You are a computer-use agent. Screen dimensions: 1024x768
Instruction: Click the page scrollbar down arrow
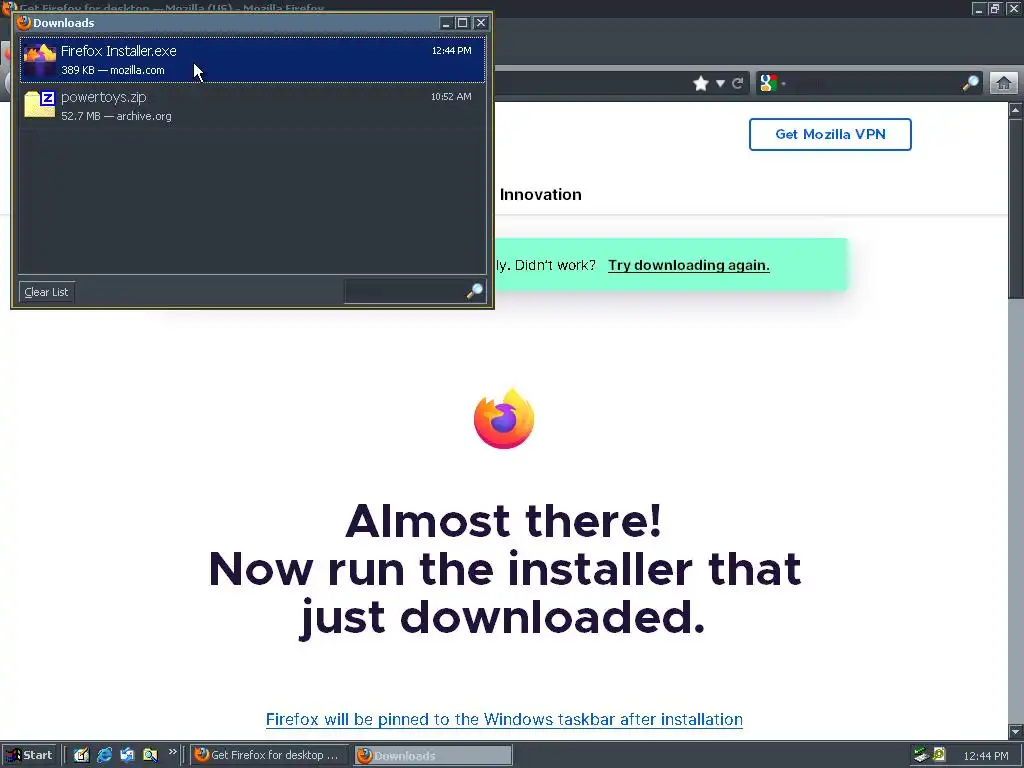tap(1016, 731)
